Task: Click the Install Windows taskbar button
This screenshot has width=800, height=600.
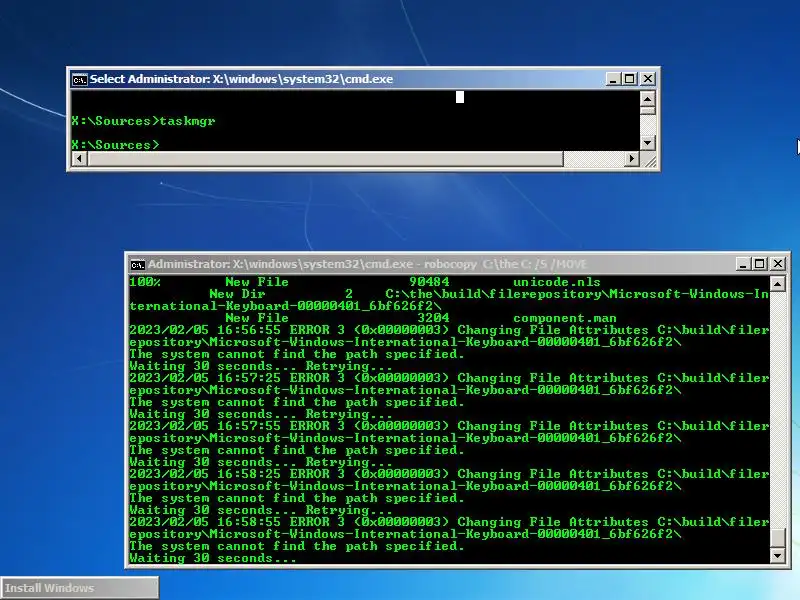Action: [x=80, y=588]
